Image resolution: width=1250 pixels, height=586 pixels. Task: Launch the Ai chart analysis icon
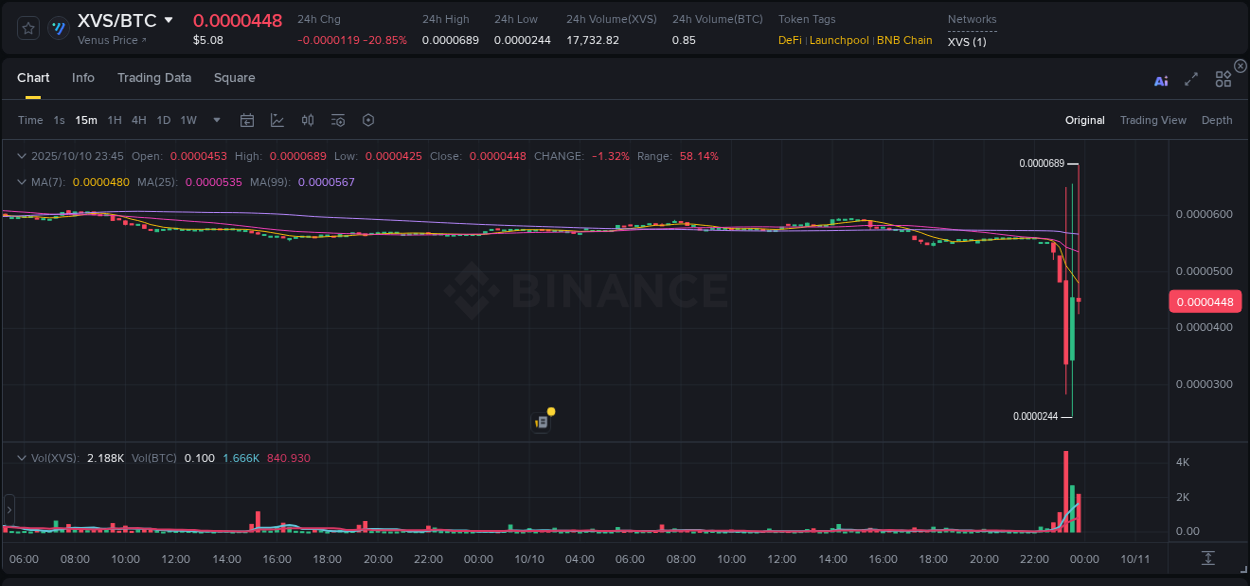(x=1161, y=81)
